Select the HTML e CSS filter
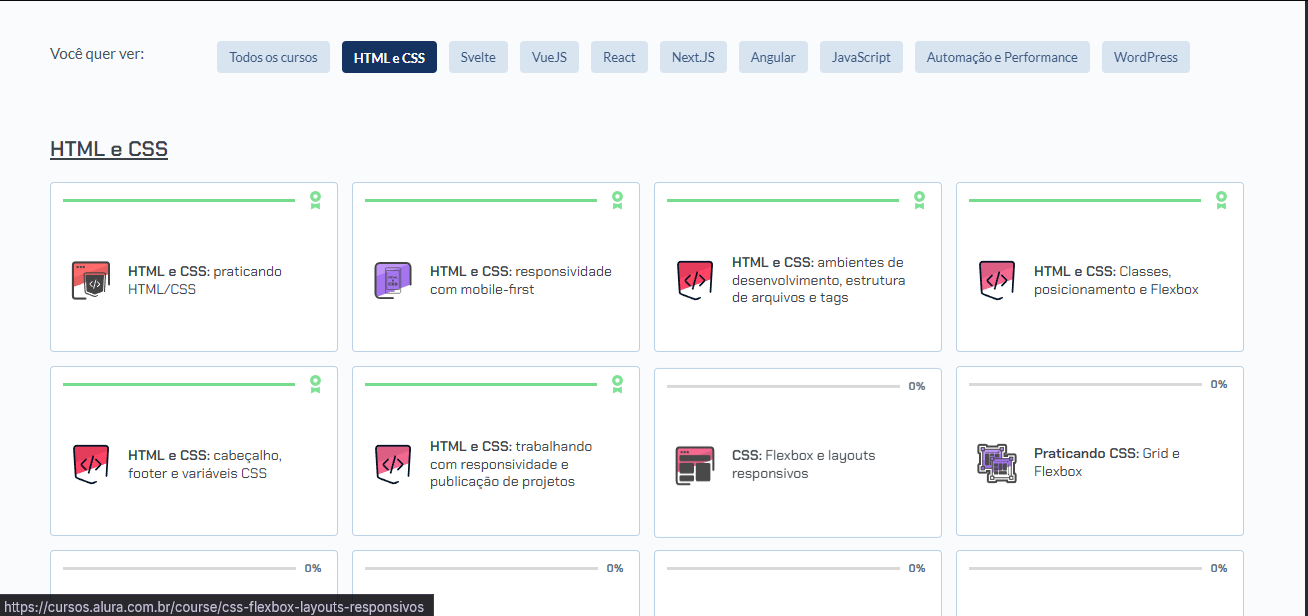1308x616 pixels. click(x=389, y=57)
